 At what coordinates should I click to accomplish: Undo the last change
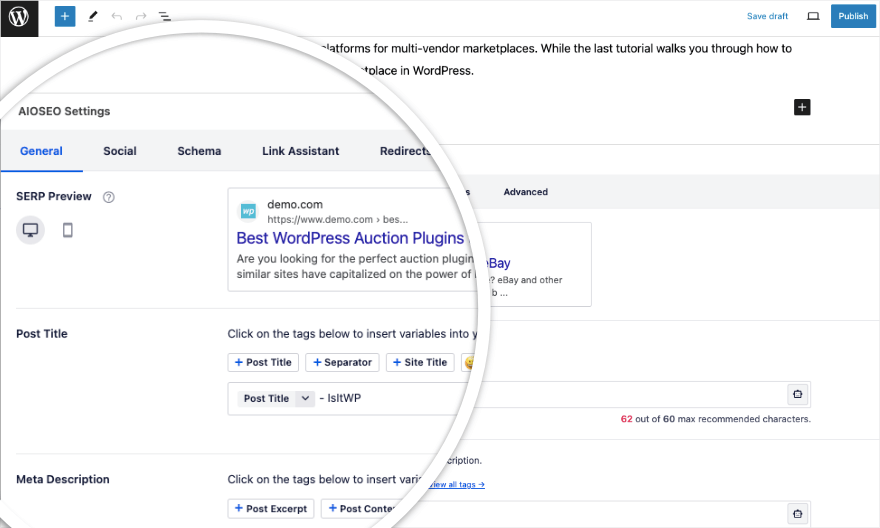tap(117, 17)
